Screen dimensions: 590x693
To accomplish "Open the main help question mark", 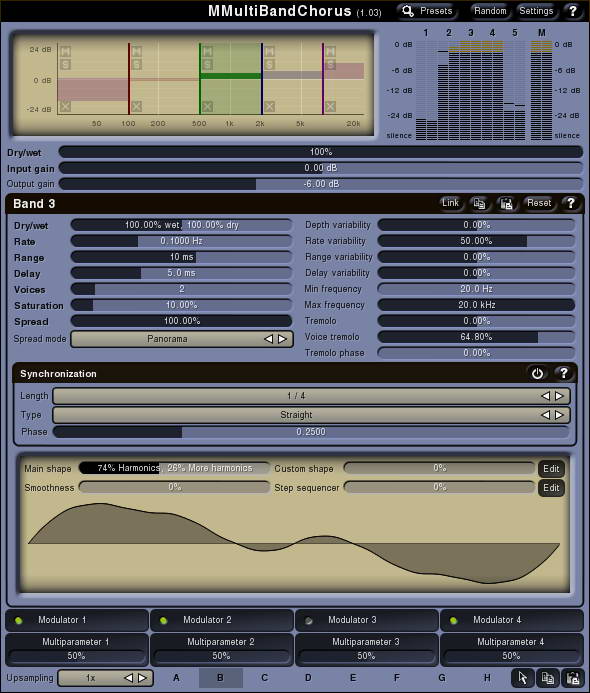I will [x=572, y=11].
